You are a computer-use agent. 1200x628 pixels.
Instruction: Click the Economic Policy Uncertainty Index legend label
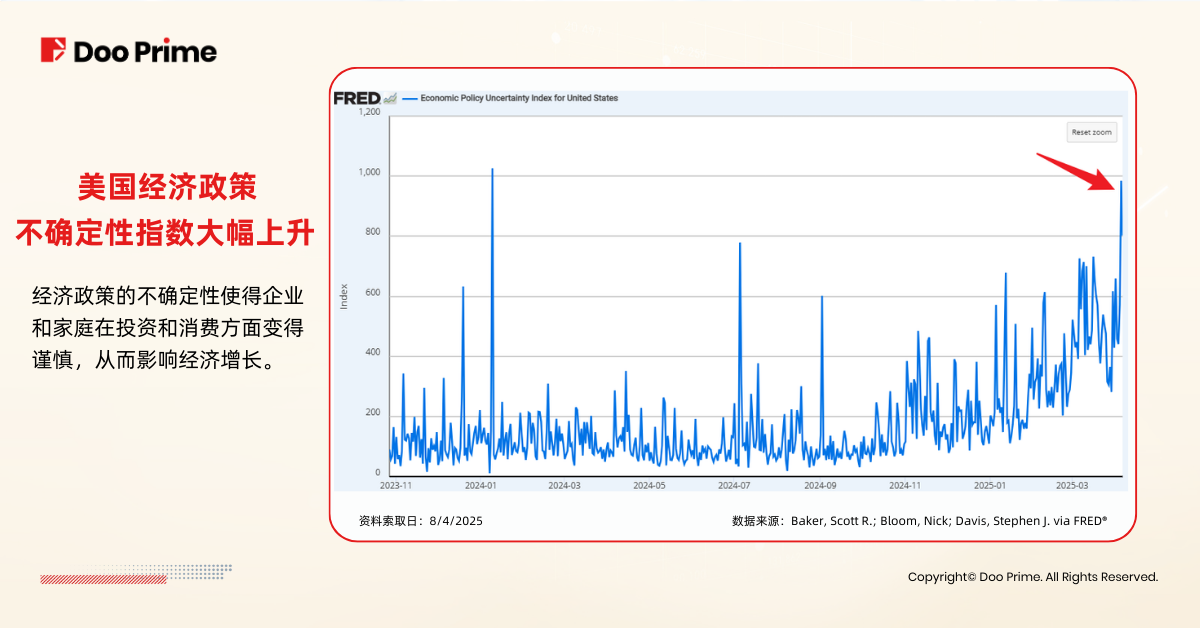(519, 99)
